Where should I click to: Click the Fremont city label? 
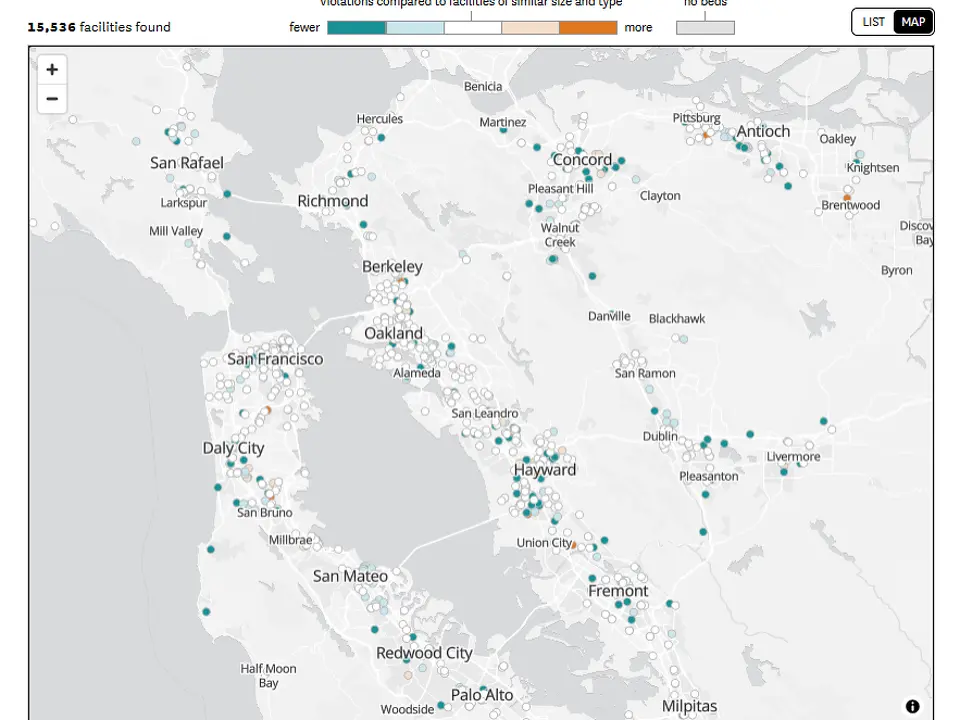[x=617, y=591]
